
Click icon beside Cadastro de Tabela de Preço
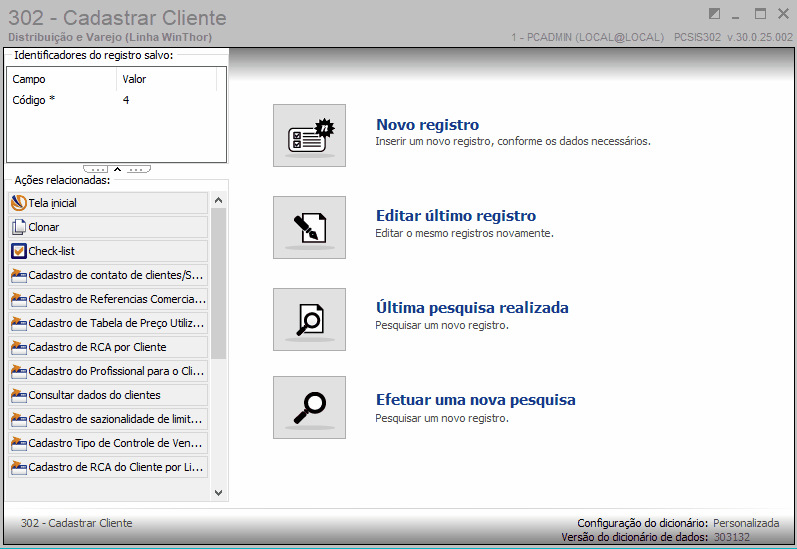[x=19, y=323]
